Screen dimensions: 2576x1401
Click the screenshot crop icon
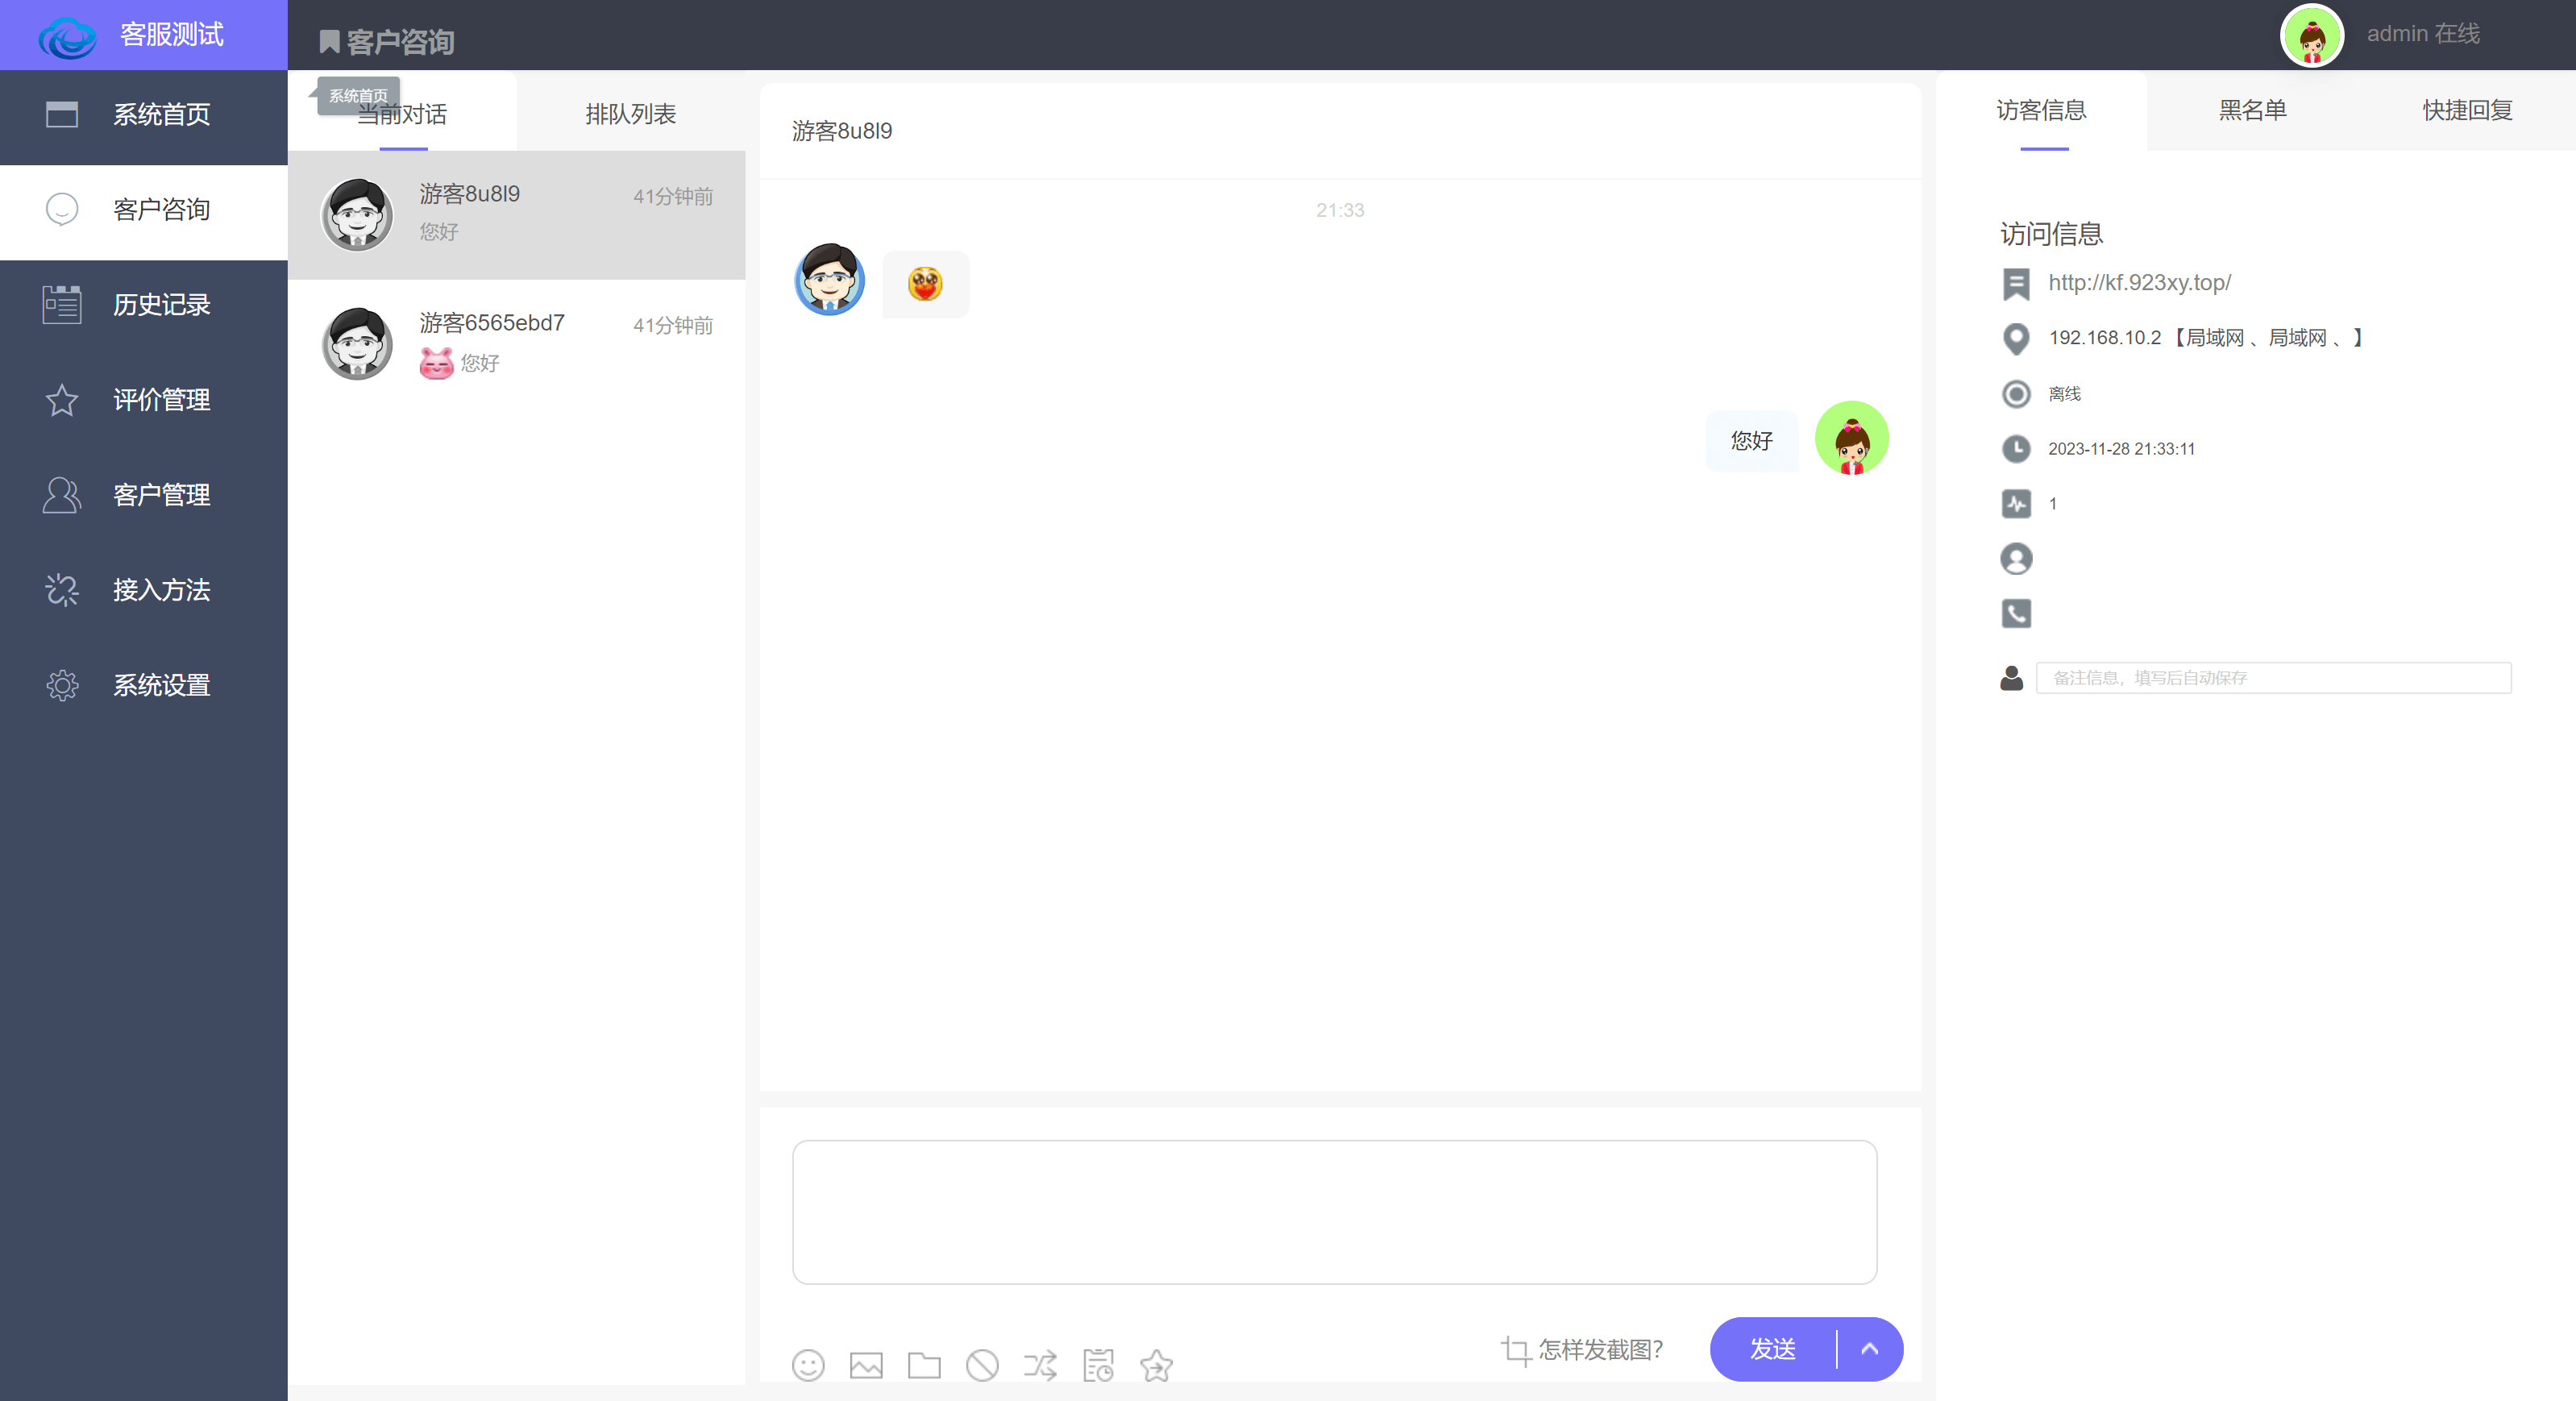pos(1516,1351)
